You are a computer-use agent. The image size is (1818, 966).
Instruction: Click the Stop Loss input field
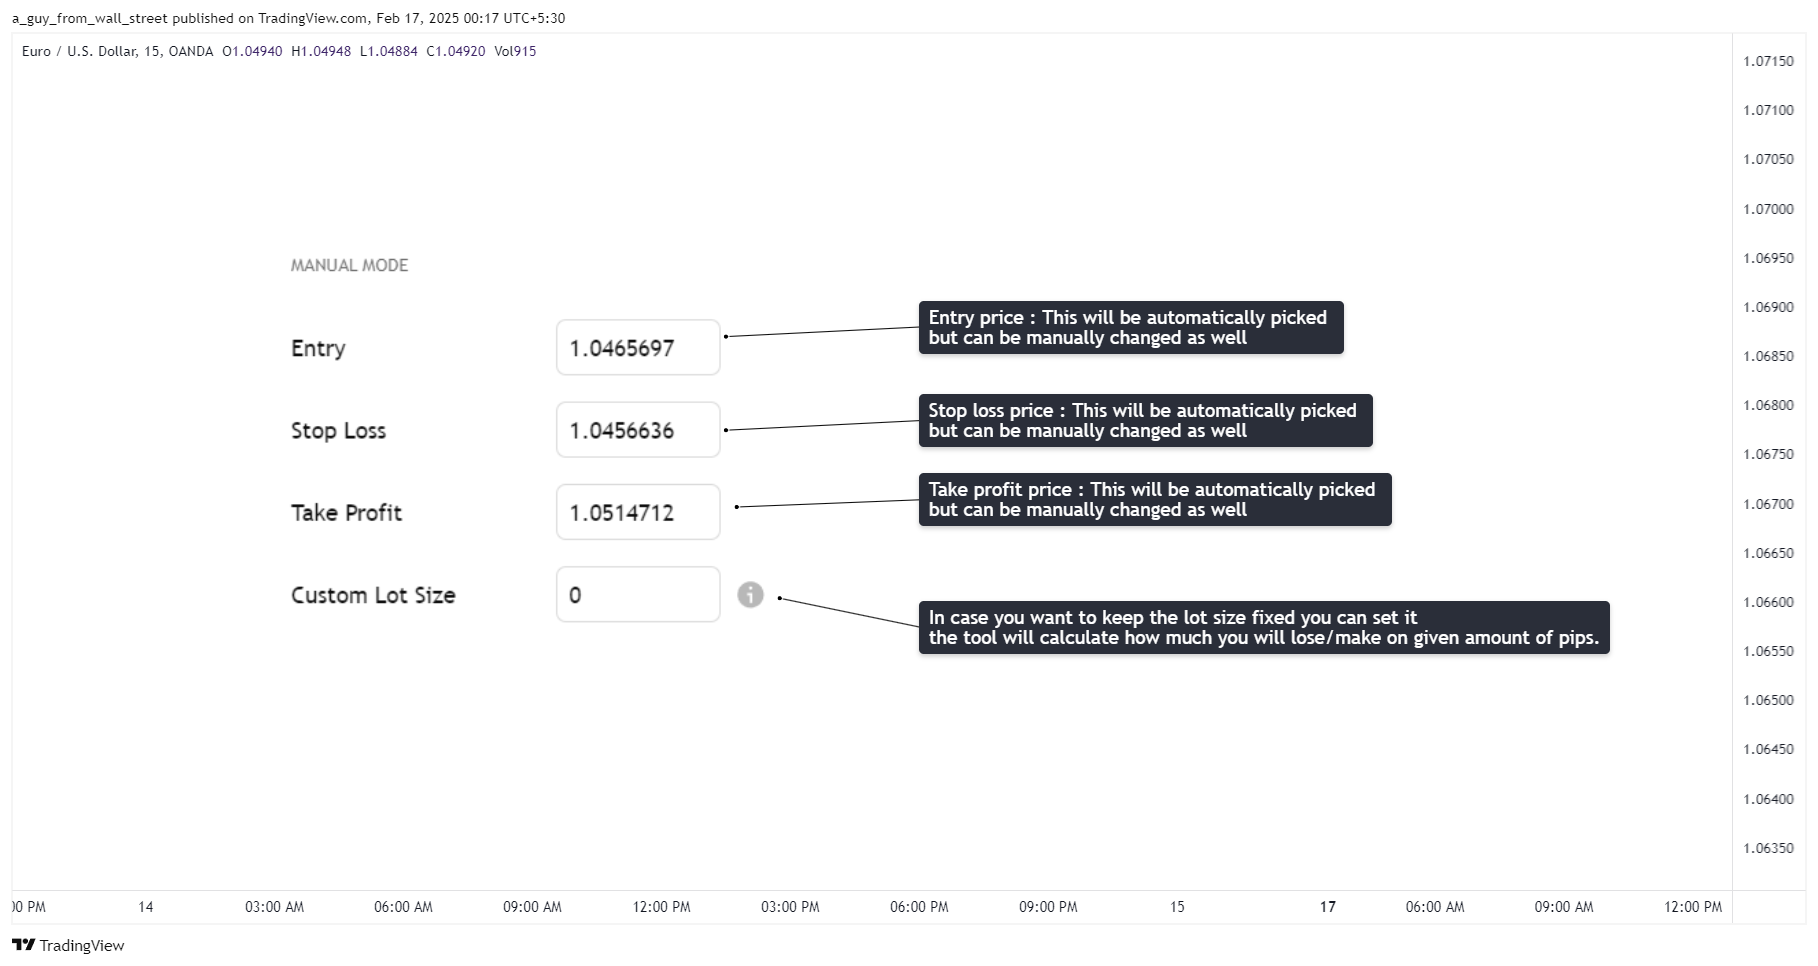pos(638,430)
